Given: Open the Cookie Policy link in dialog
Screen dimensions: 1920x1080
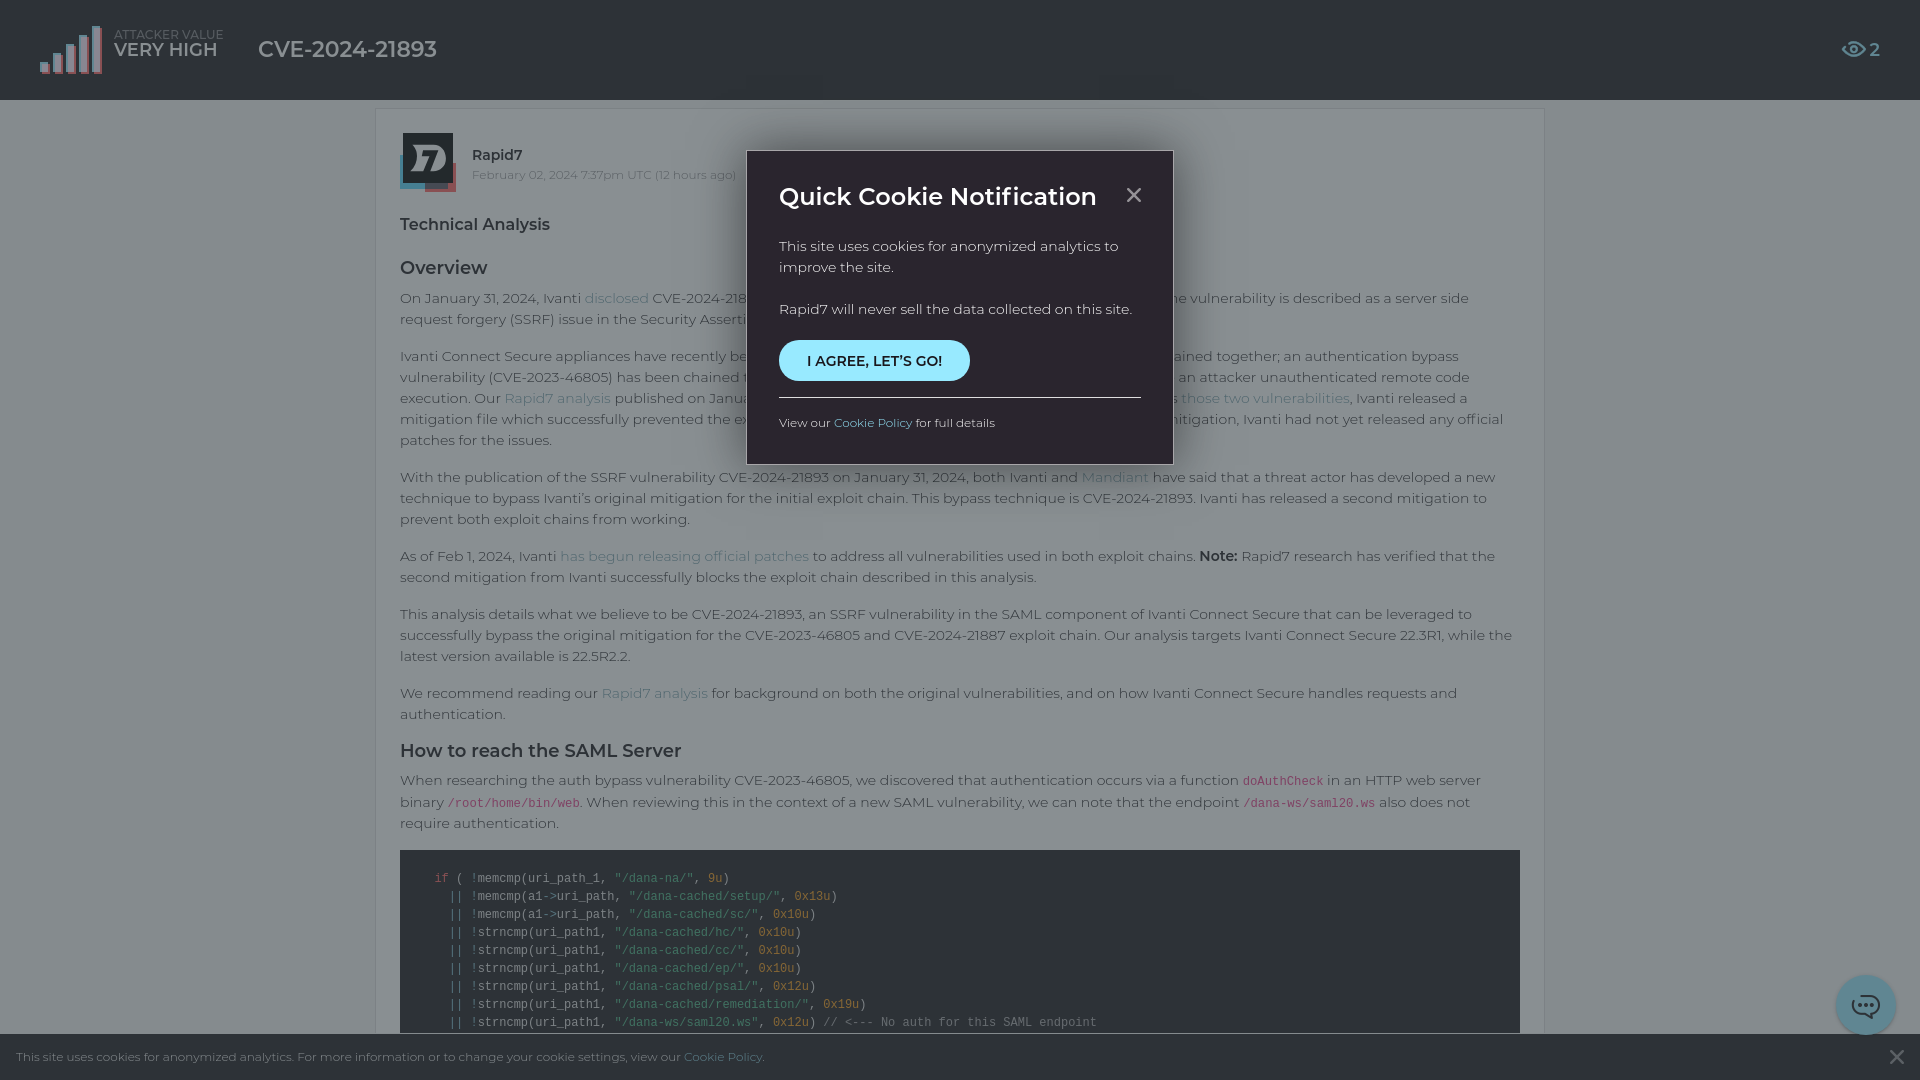Looking at the screenshot, I should [873, 423].
